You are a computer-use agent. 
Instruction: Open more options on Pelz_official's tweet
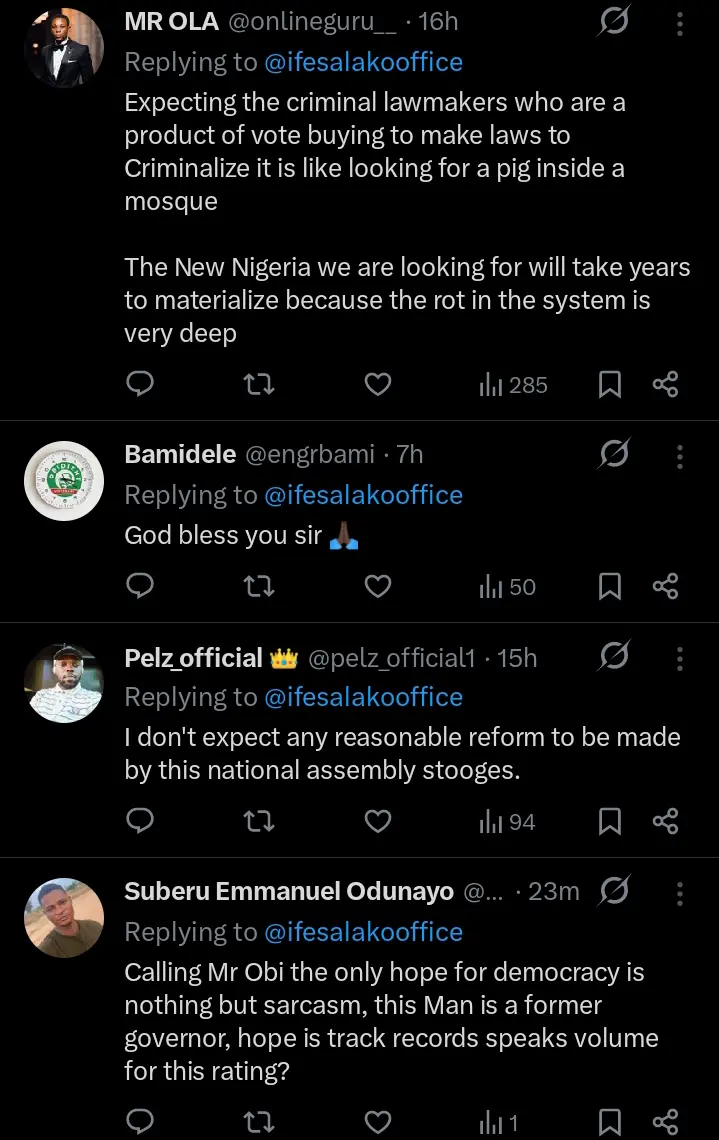(x=680, y=659)
